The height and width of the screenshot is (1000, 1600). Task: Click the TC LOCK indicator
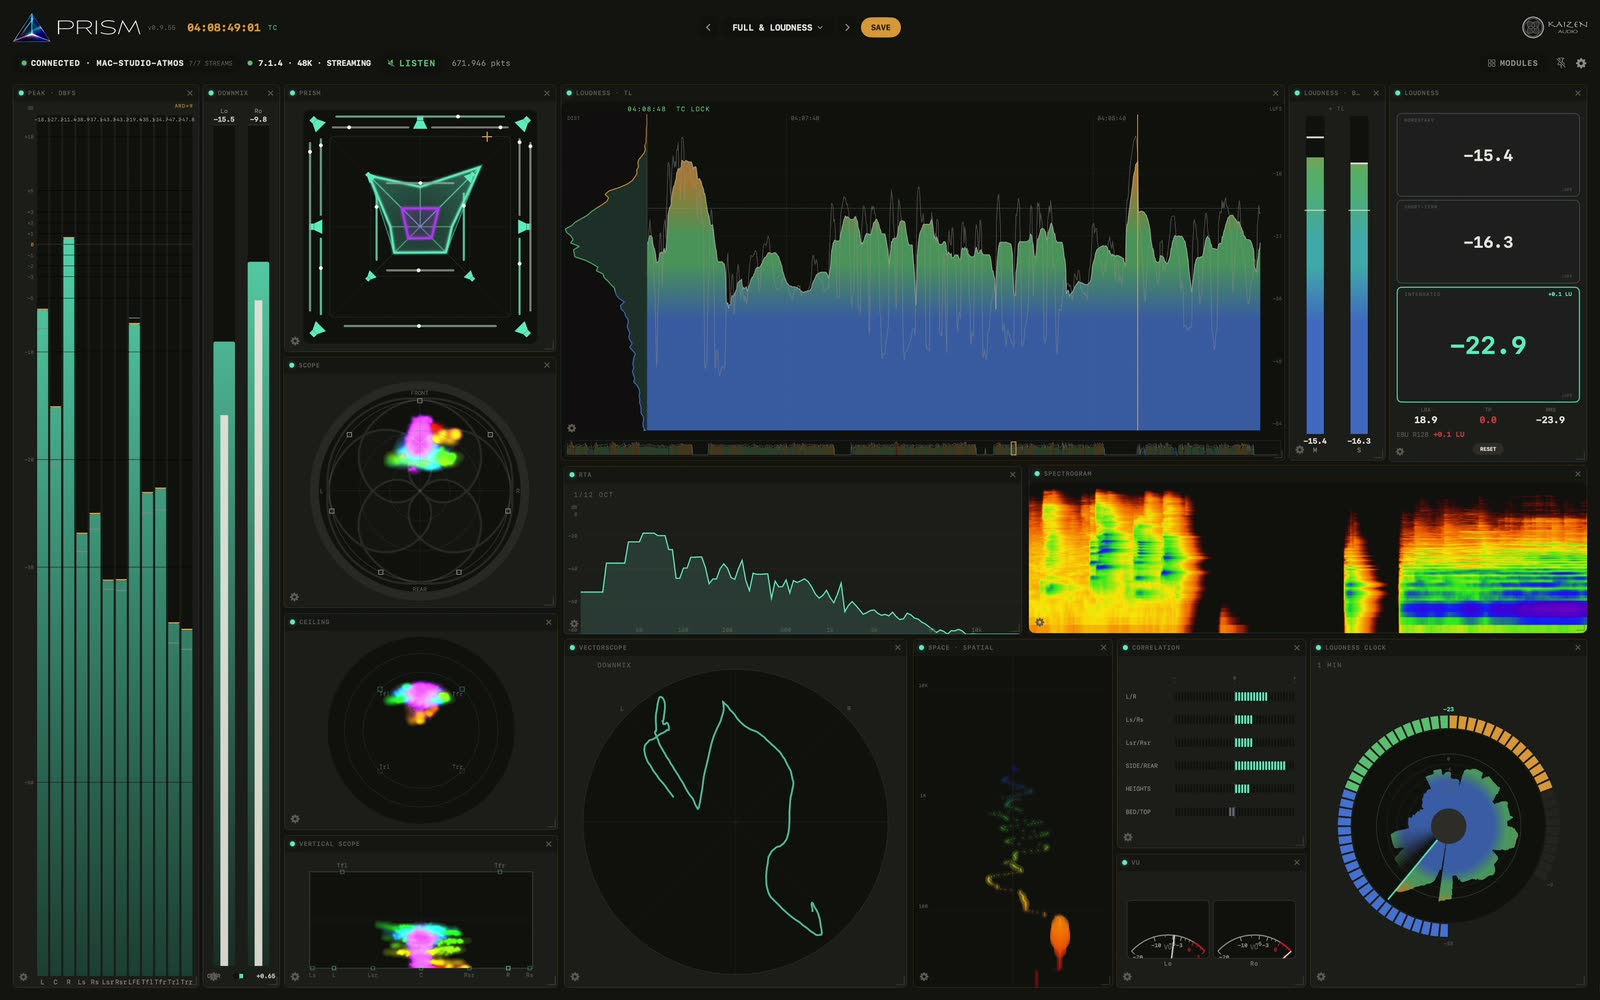[693, 109]
